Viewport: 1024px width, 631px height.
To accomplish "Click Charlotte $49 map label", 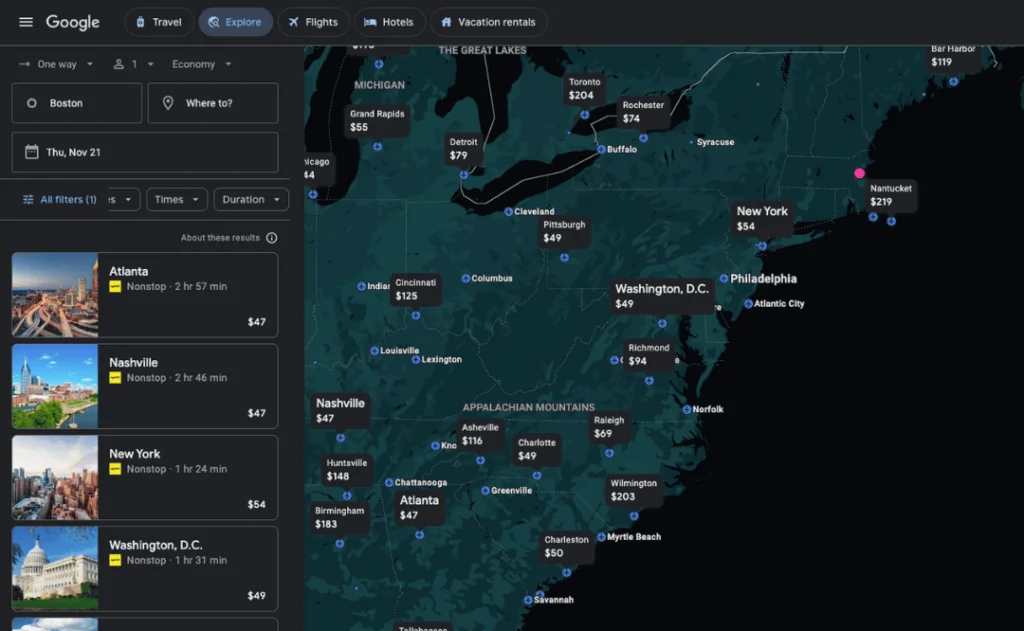I will pyautogui.click(x=537, y=449).
